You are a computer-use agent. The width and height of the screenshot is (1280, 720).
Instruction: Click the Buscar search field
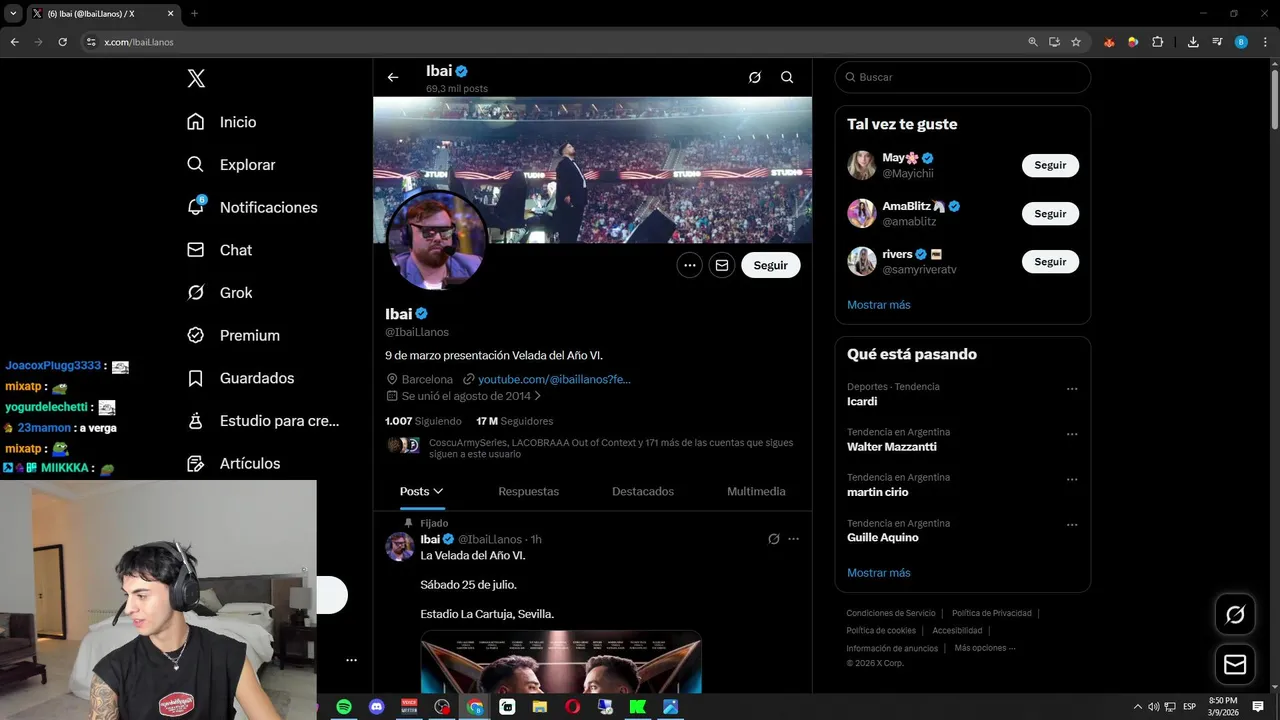(962, 77)
